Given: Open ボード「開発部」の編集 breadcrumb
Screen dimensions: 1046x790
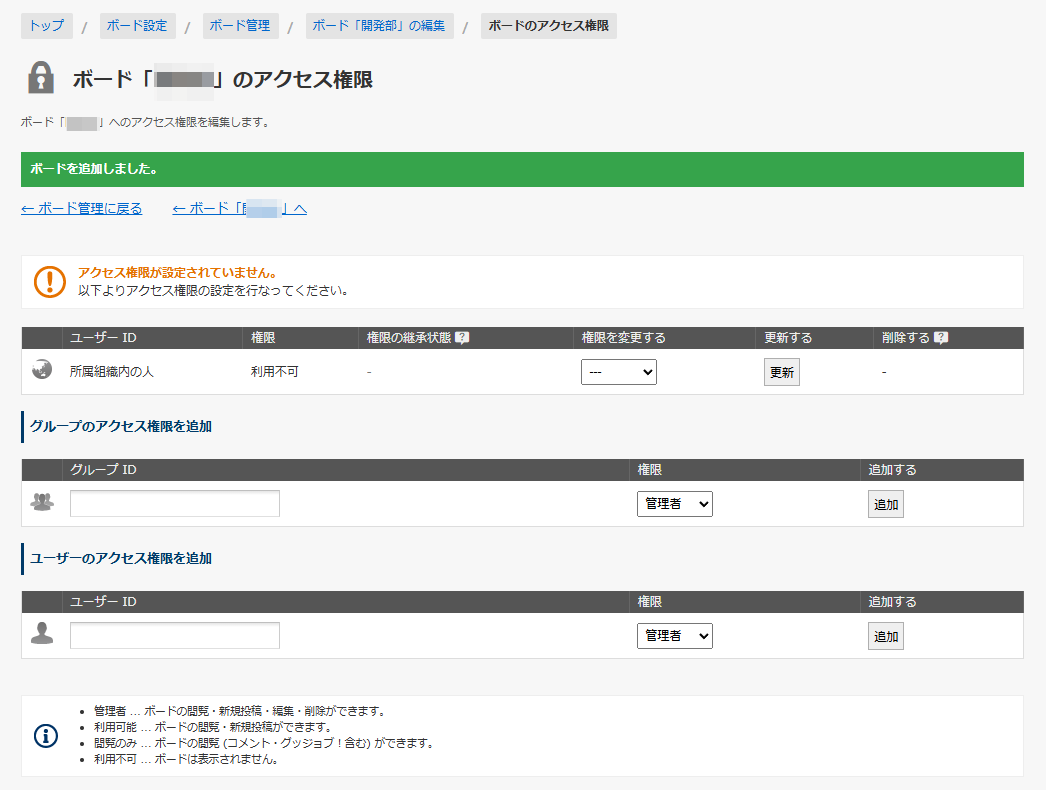Looking at the screenshot, I should point(380,26).
